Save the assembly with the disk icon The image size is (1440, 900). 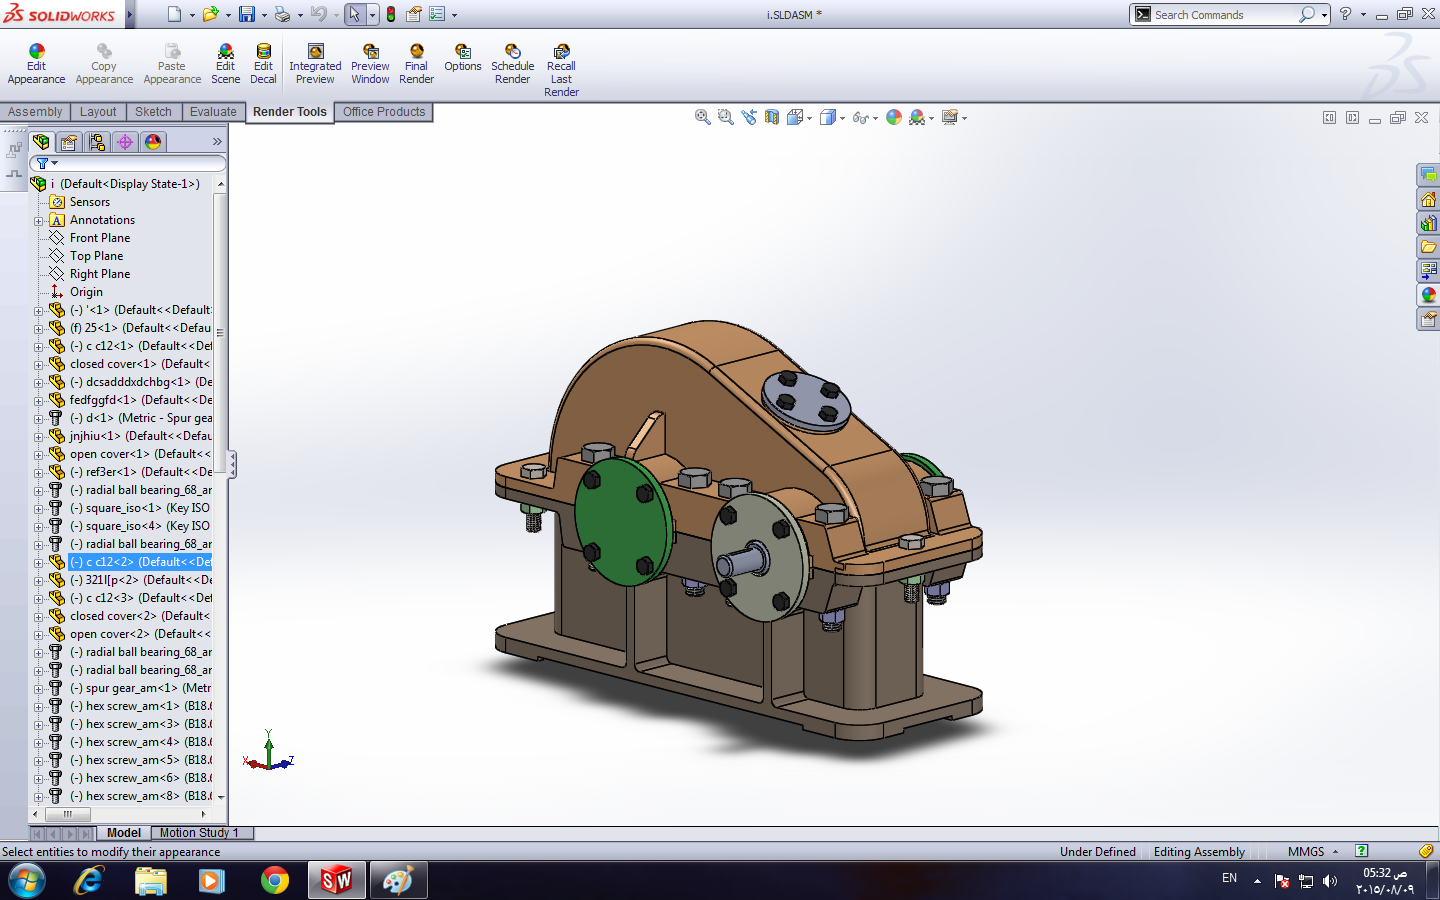tap(247, 14)
